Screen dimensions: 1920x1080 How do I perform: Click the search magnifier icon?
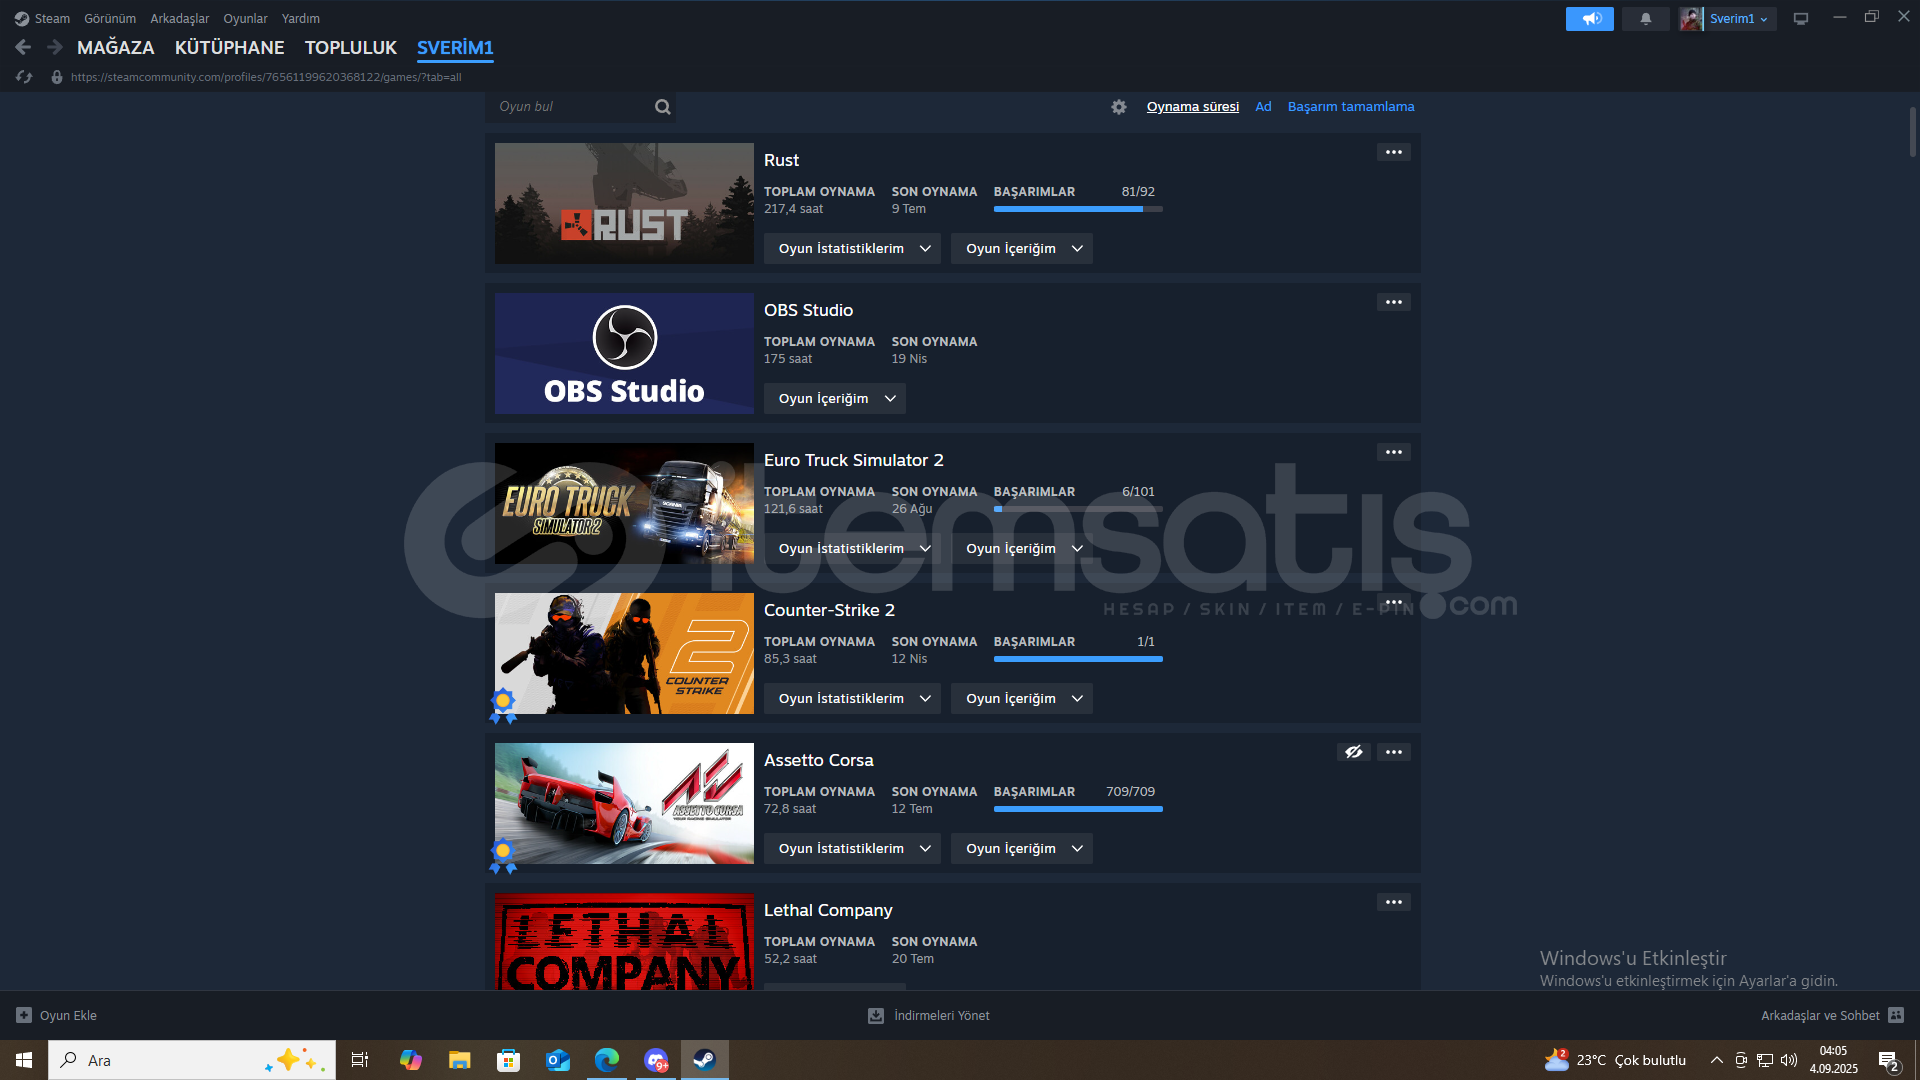click(x=662, y=107)
